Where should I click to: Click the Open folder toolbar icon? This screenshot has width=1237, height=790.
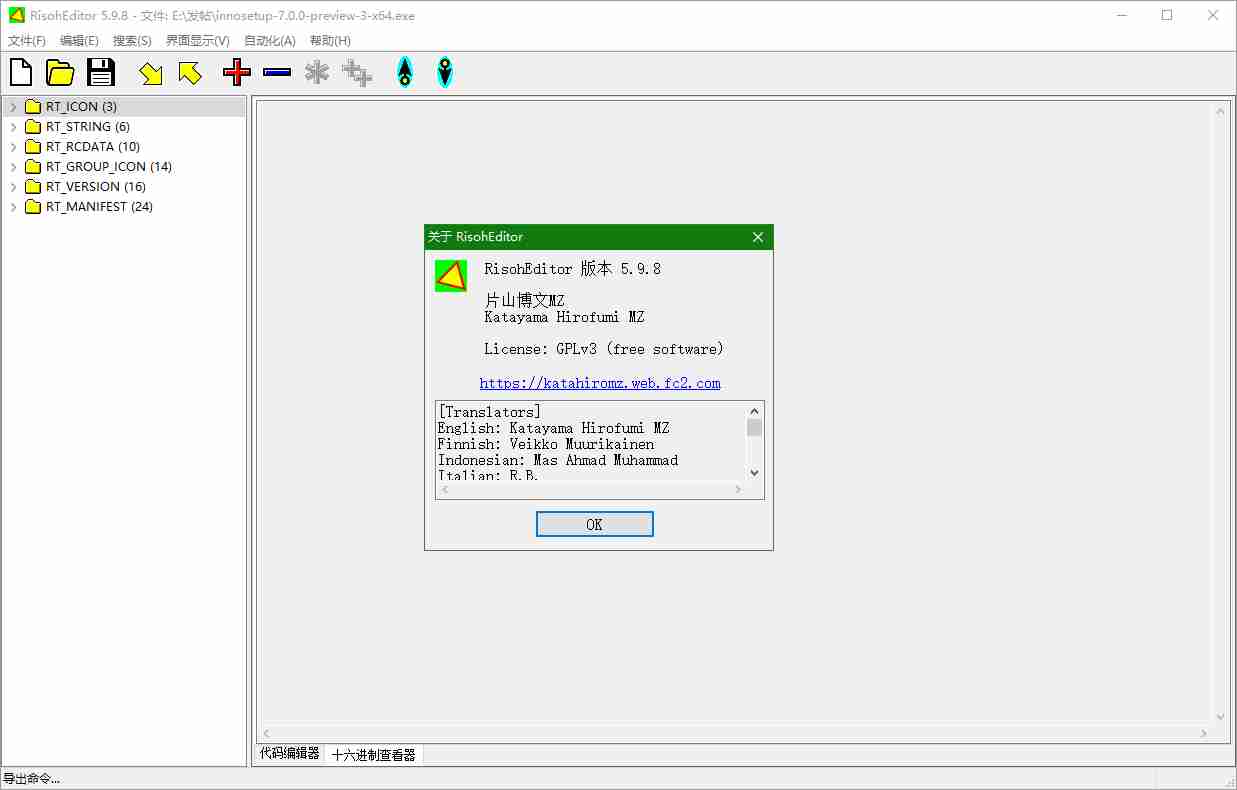[x=61, y=72]
